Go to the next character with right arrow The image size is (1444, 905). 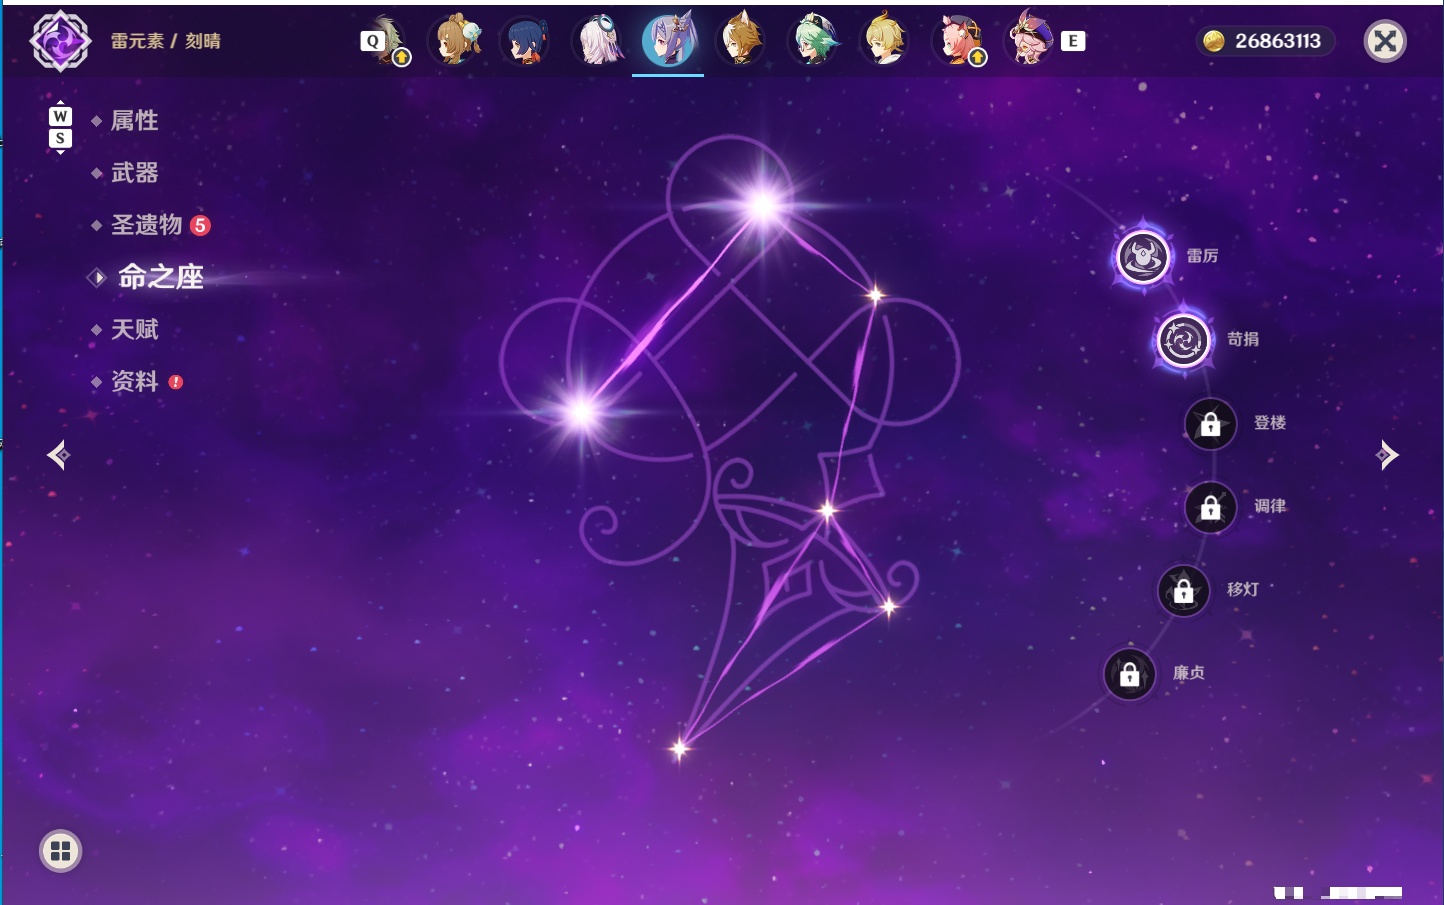[1387, 455]
